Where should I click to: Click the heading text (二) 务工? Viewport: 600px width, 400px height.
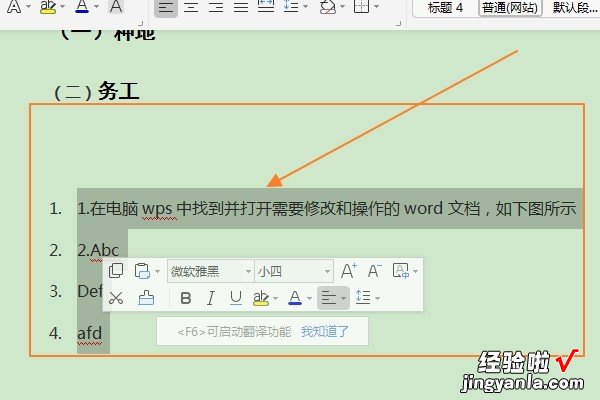pos(96,91)
